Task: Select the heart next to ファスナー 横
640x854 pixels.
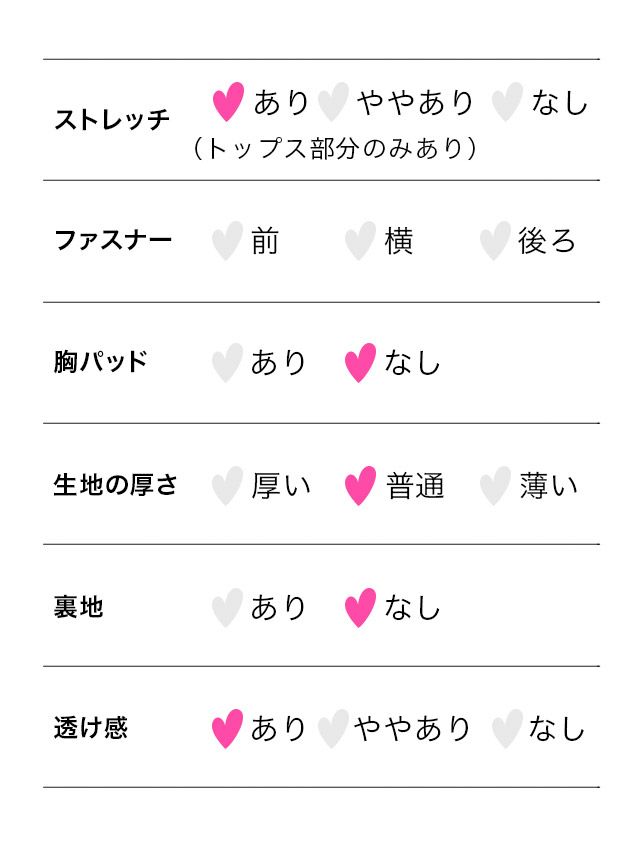Action: click(360, 241)
